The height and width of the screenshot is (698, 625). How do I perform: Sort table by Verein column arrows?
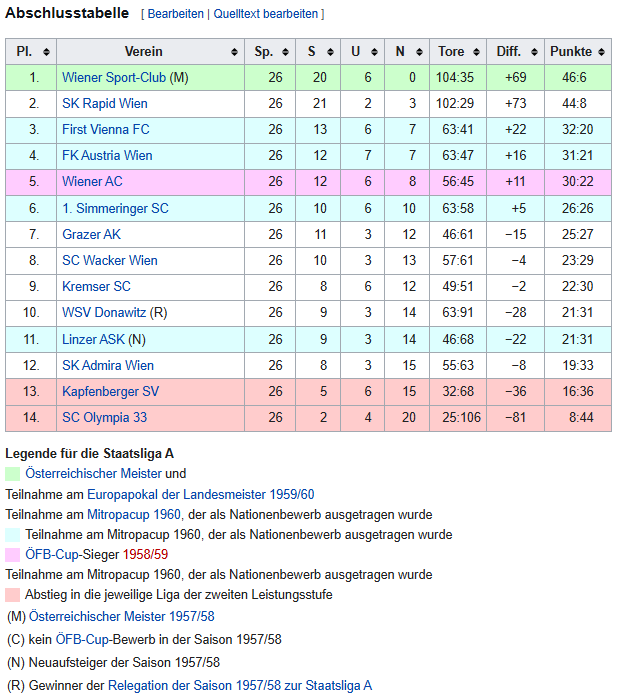pyautogui.click(x=234, y=52)
